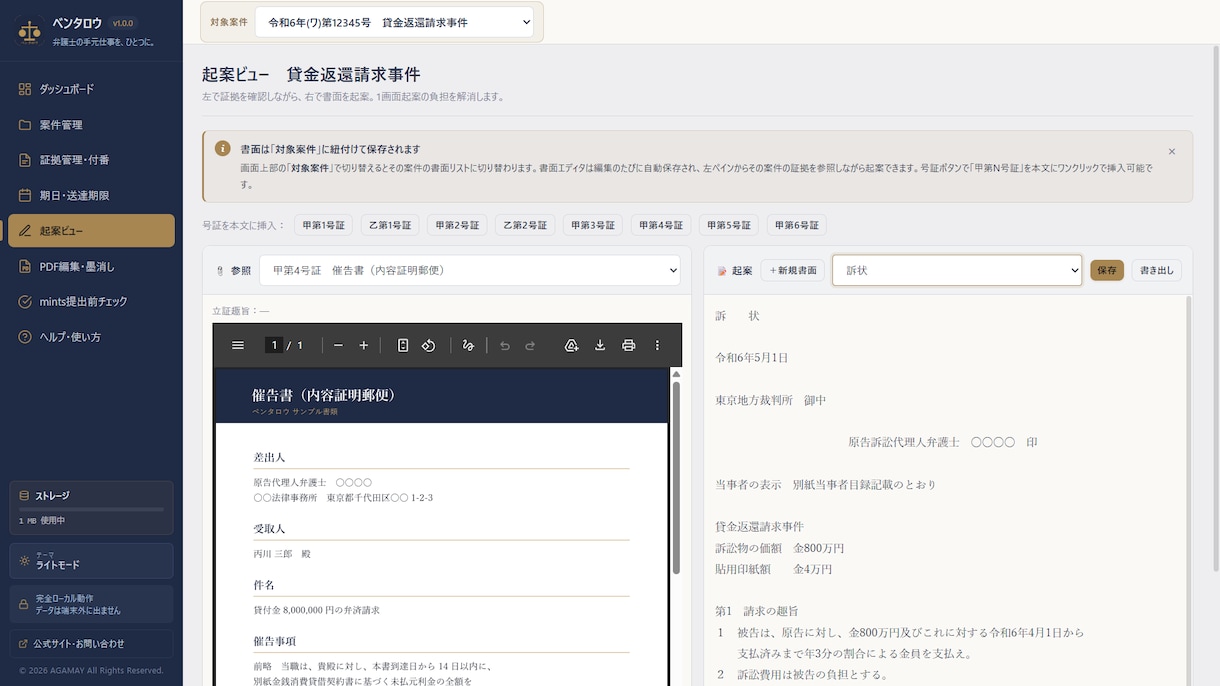Screen dimensions: 1220x686
Task: Open the PDF viewer sidebar menu icon
Action: 238,345
